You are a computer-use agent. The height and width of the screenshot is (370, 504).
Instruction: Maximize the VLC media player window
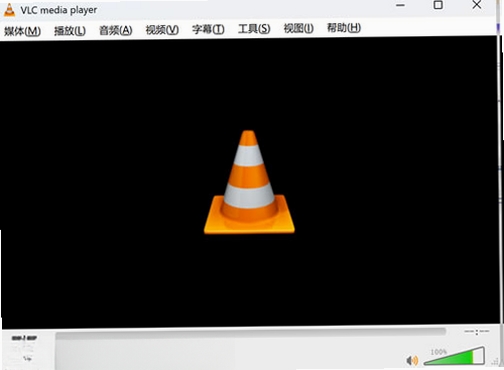(438, 5)
